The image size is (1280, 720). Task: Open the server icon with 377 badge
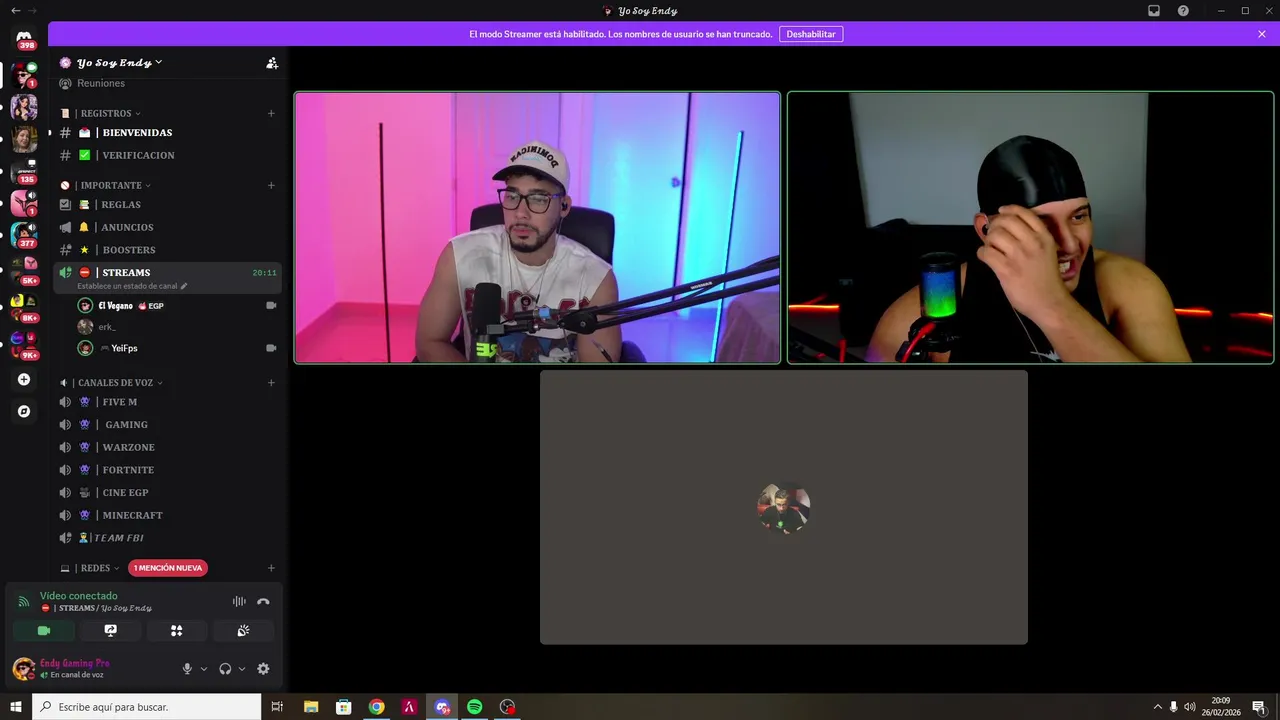pos(24,235)
